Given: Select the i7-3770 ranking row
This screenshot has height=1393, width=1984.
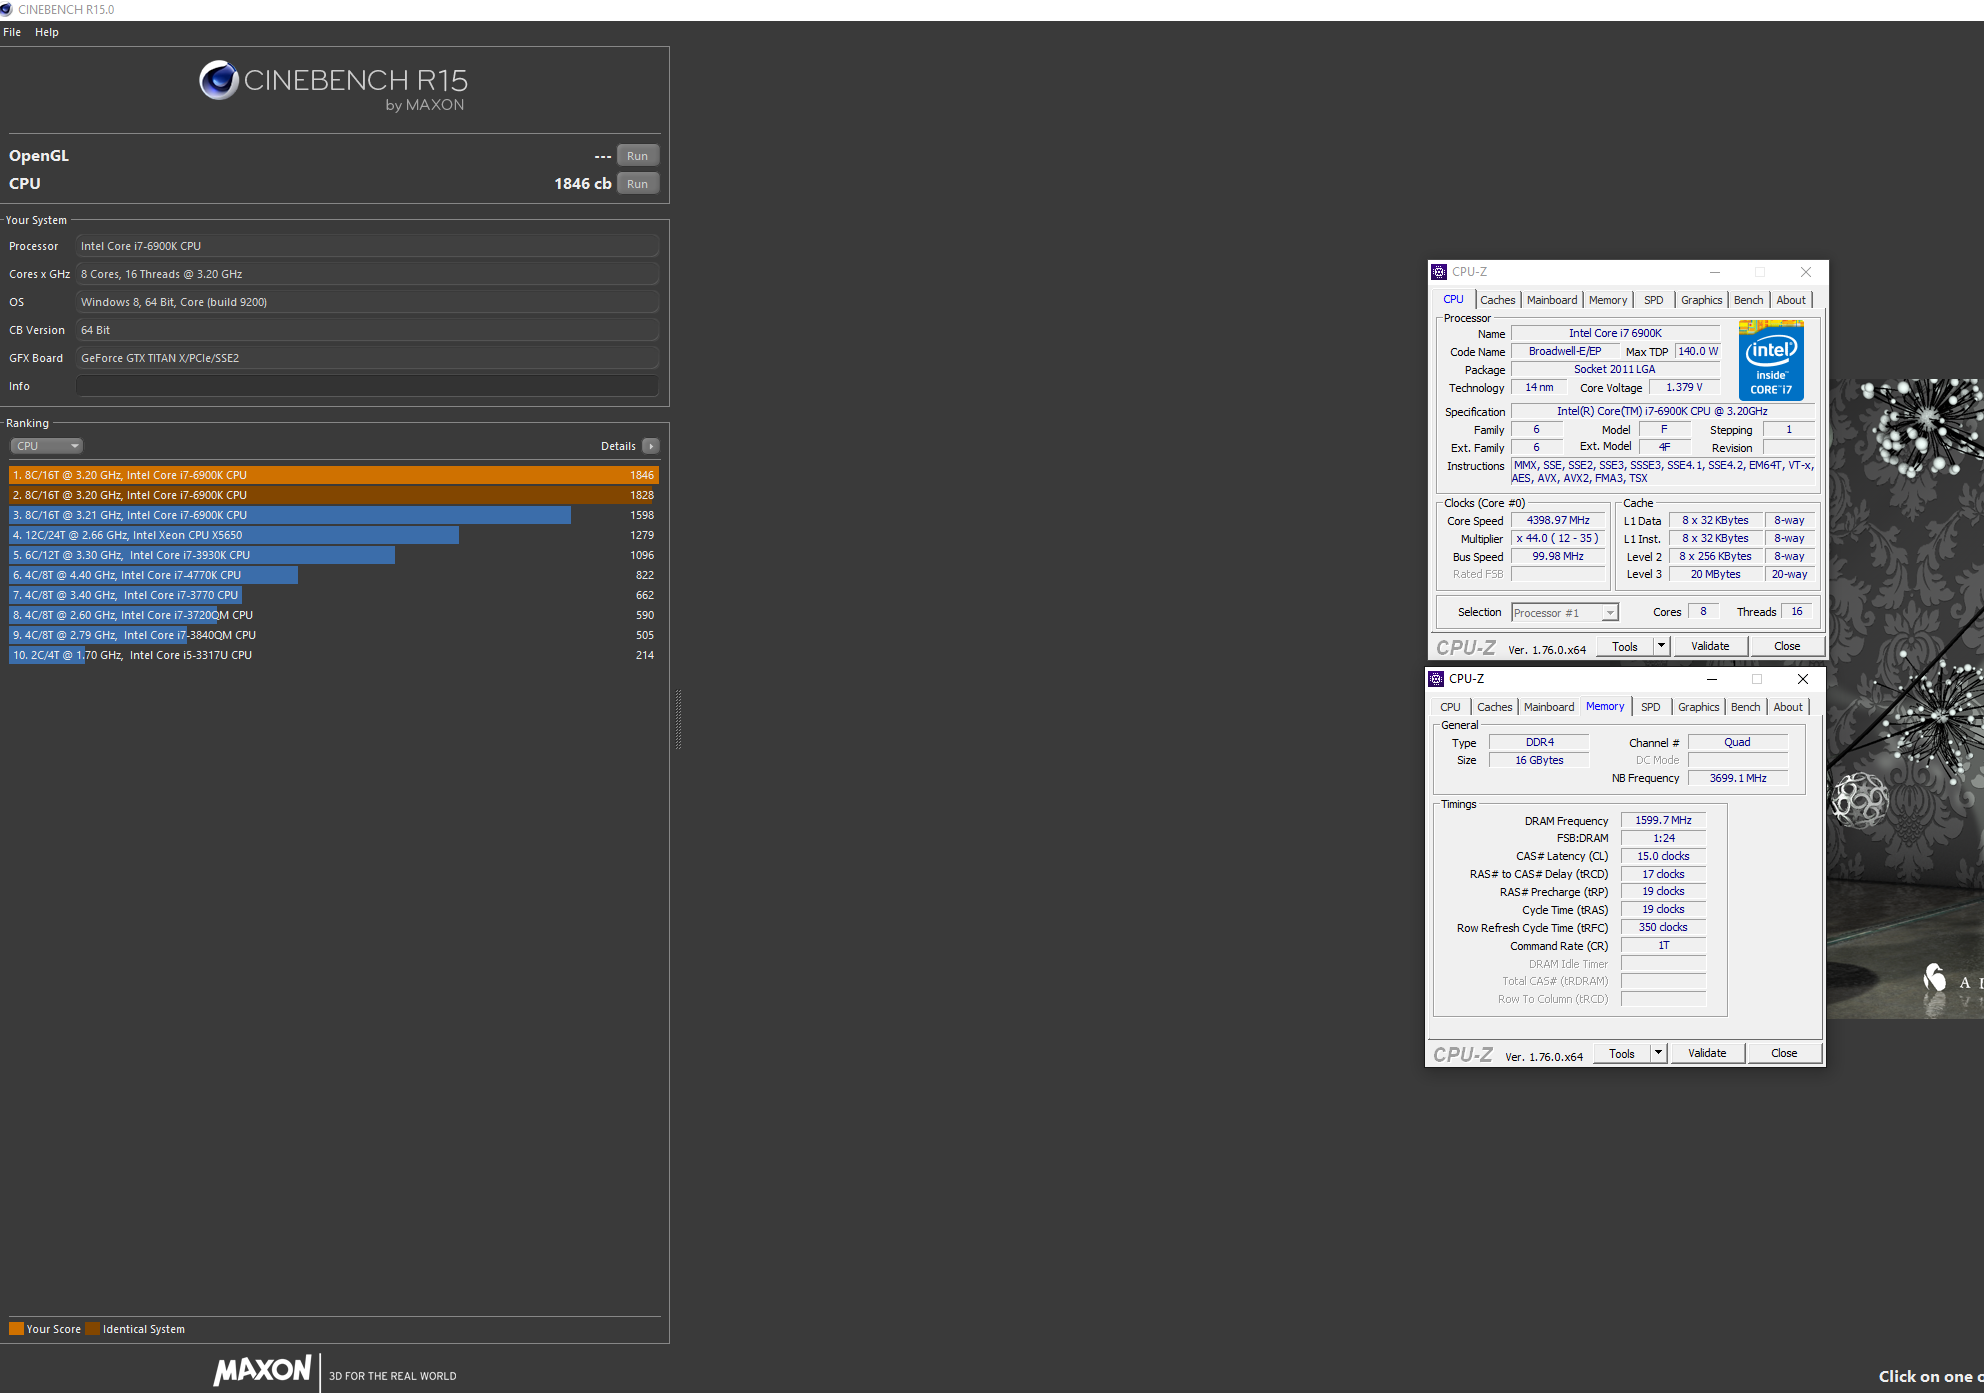Looking at the screenshot, I should point(334,595).
